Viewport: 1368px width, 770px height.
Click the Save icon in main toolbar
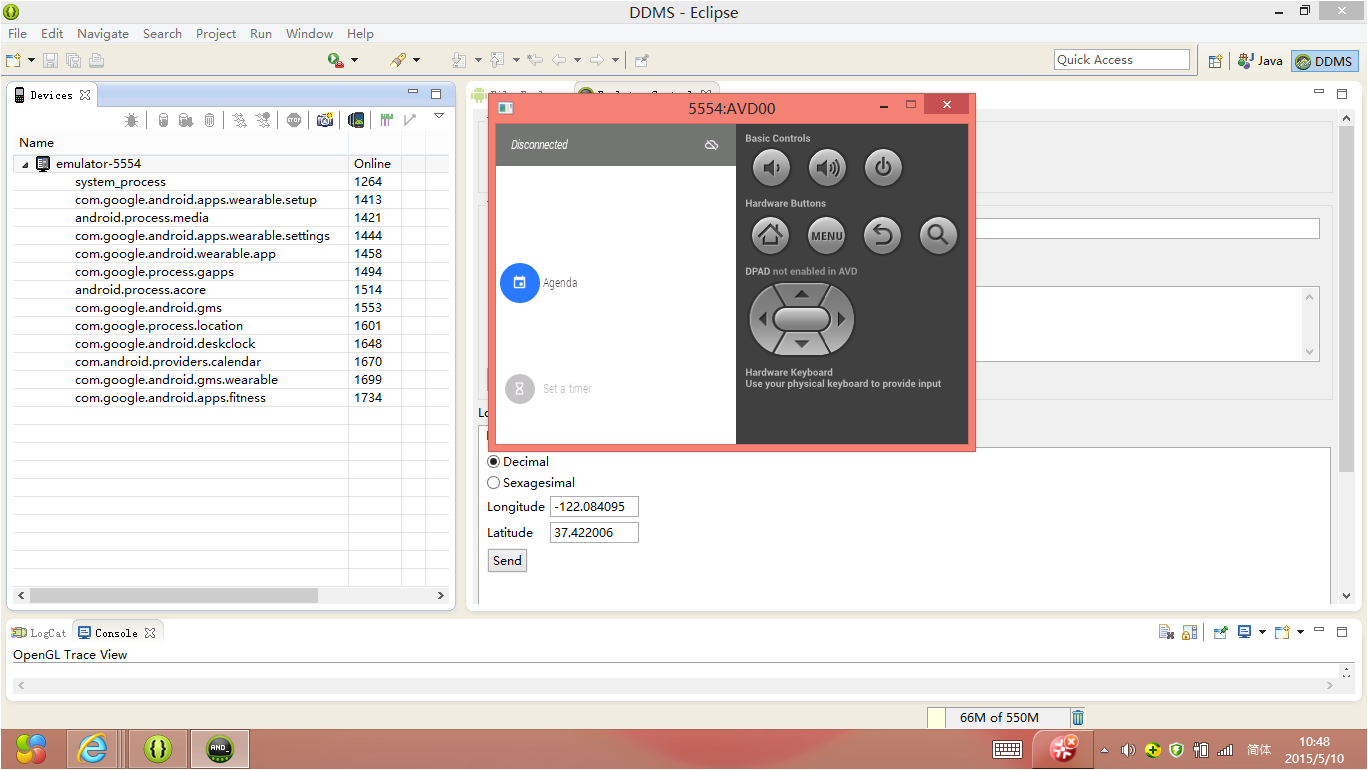click(x=51, y=61)
